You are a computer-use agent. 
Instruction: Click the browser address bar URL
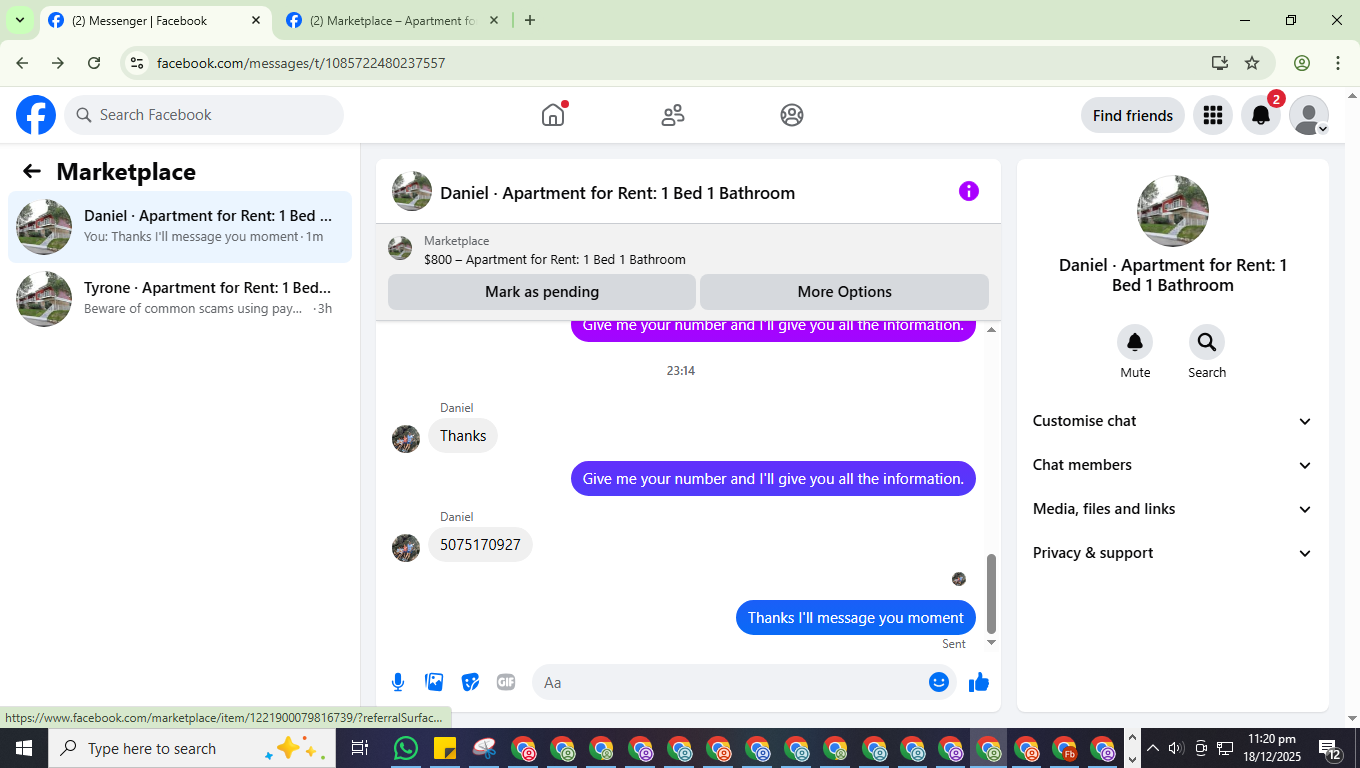(301, 63)
